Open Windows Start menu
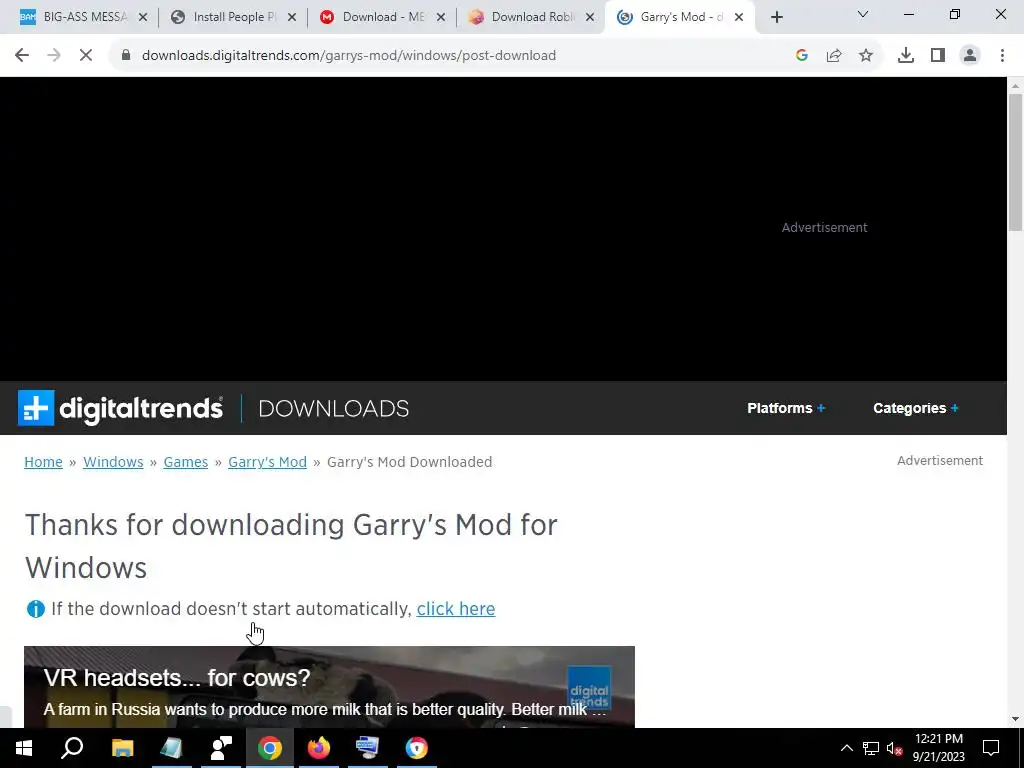This screenshot has height=768, width=1024. (x=24, y=748)
